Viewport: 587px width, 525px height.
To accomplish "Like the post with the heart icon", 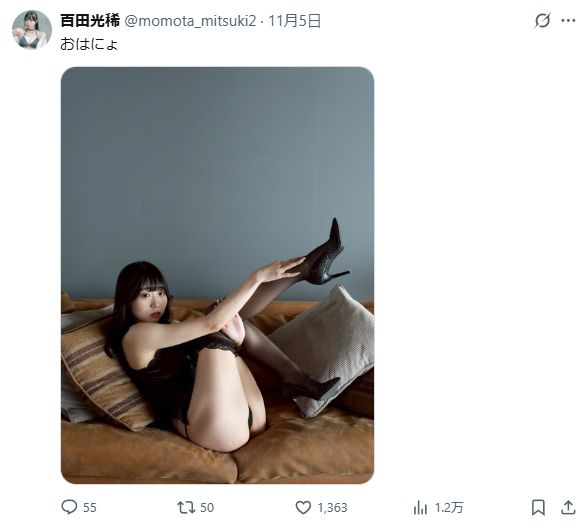I will click(x=303, y=507).
